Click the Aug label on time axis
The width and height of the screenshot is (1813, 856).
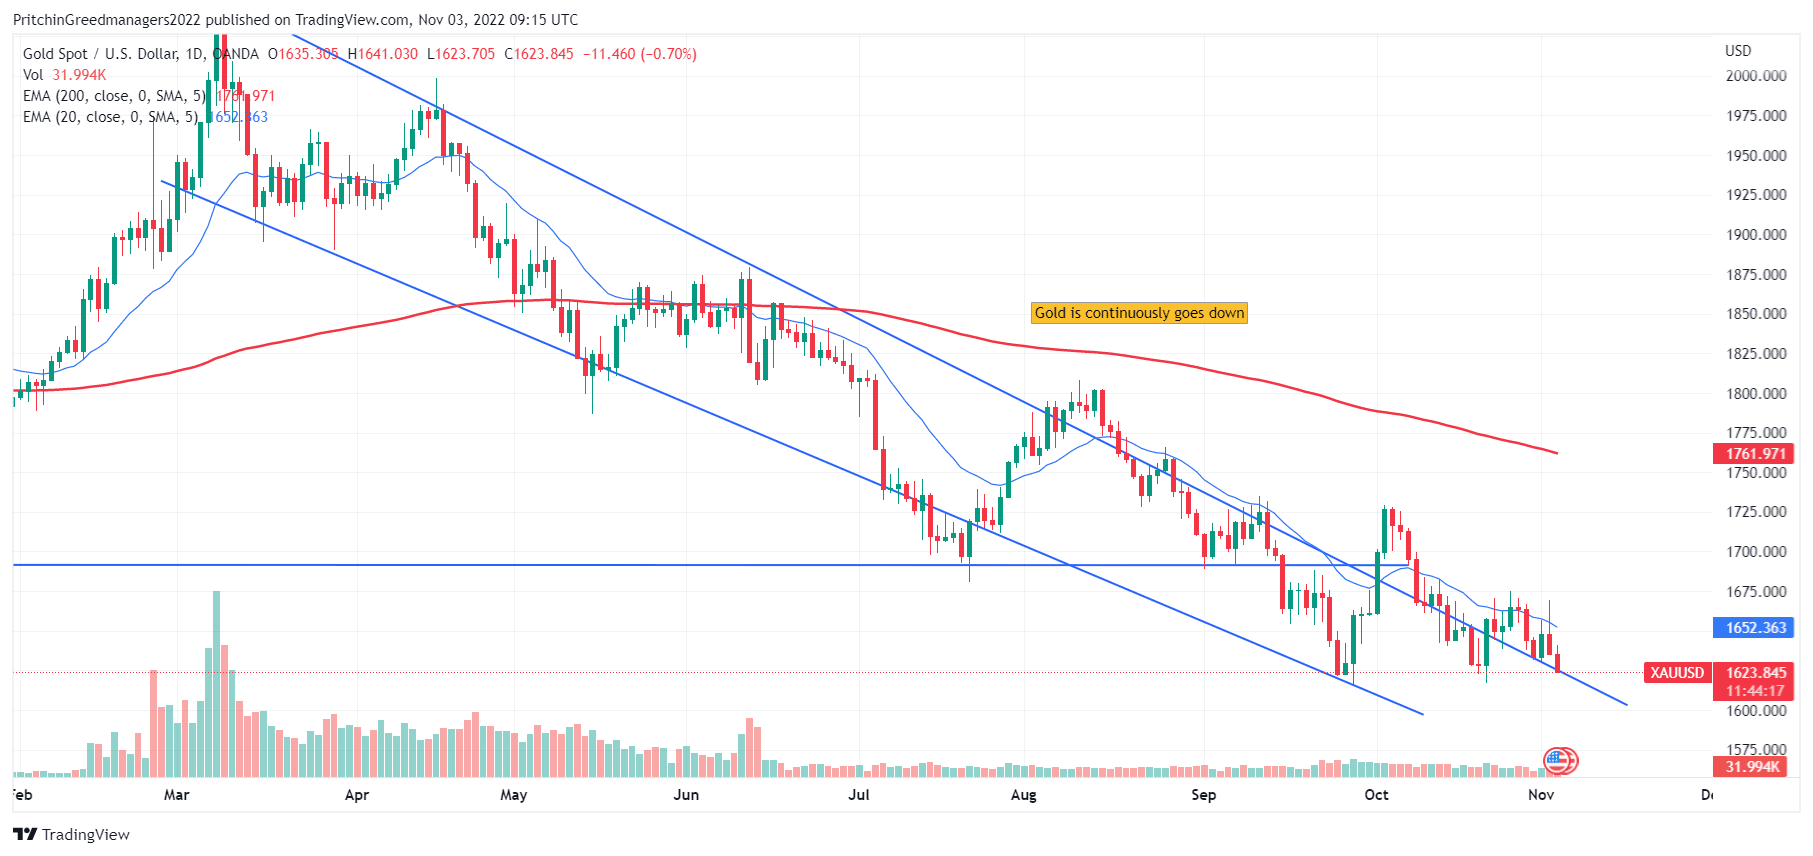(1023, 795)
